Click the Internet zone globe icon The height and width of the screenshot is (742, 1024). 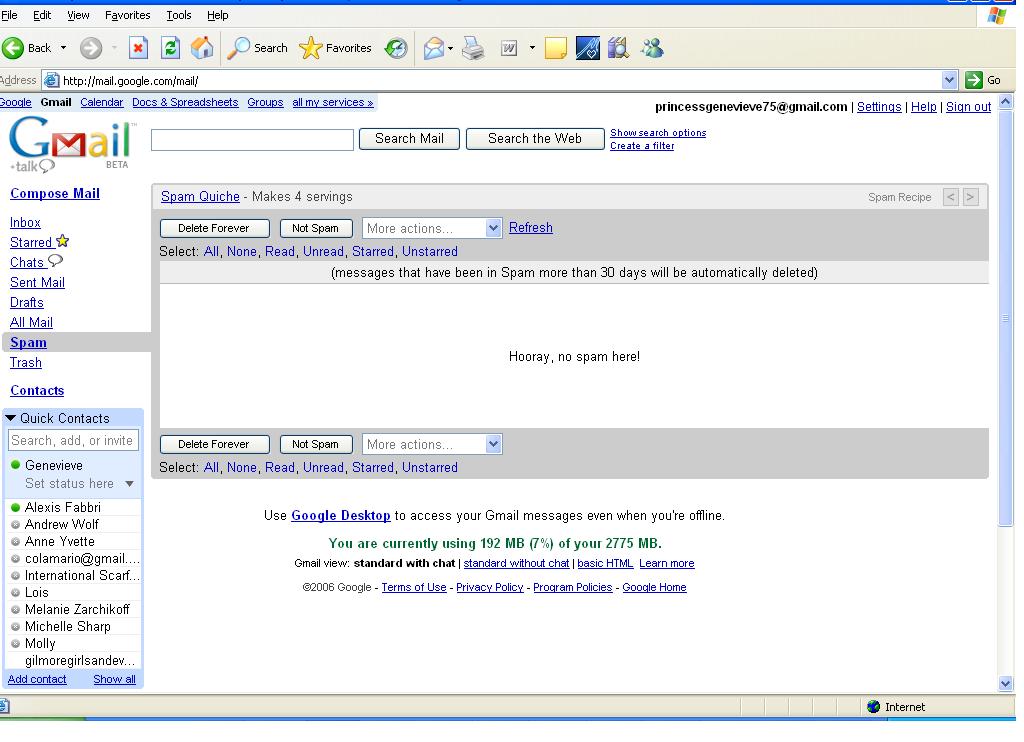click(873, 707)
